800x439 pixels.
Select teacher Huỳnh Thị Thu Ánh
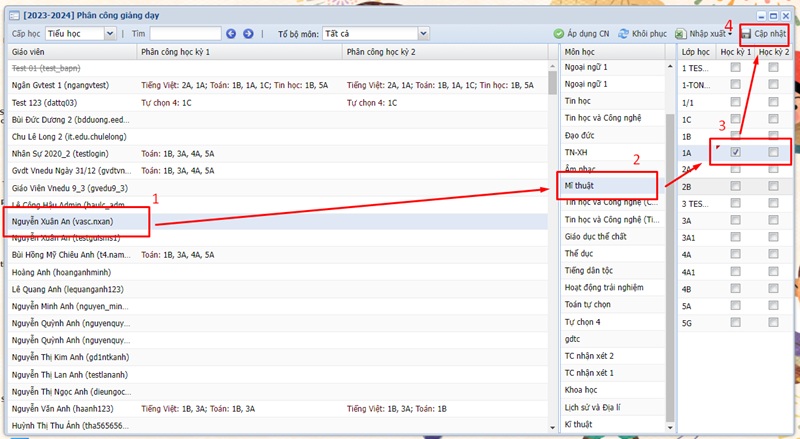point(70,426)
